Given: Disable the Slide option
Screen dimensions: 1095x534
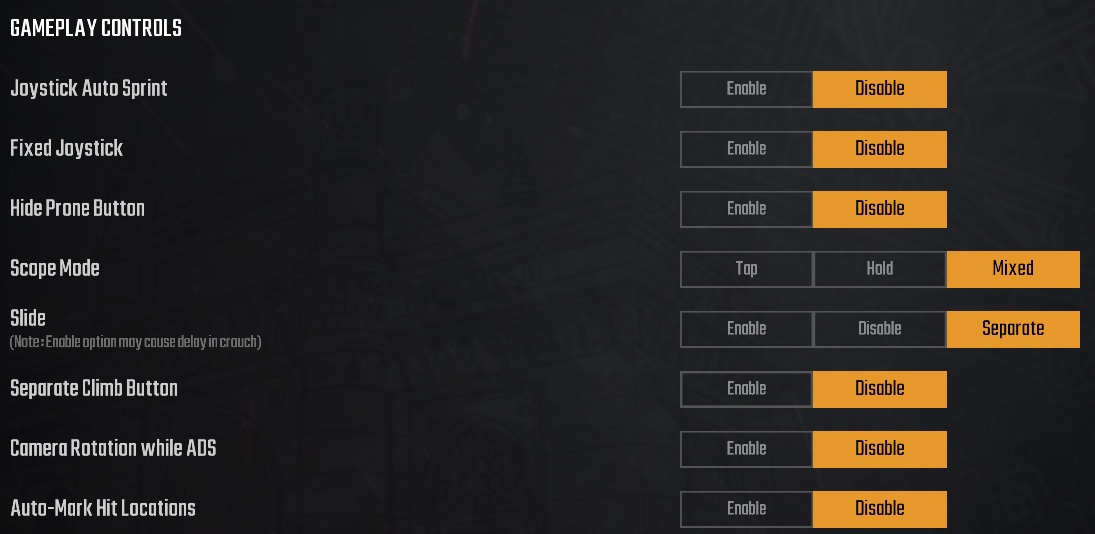Looking at the screenshot, I should [879, 329].
